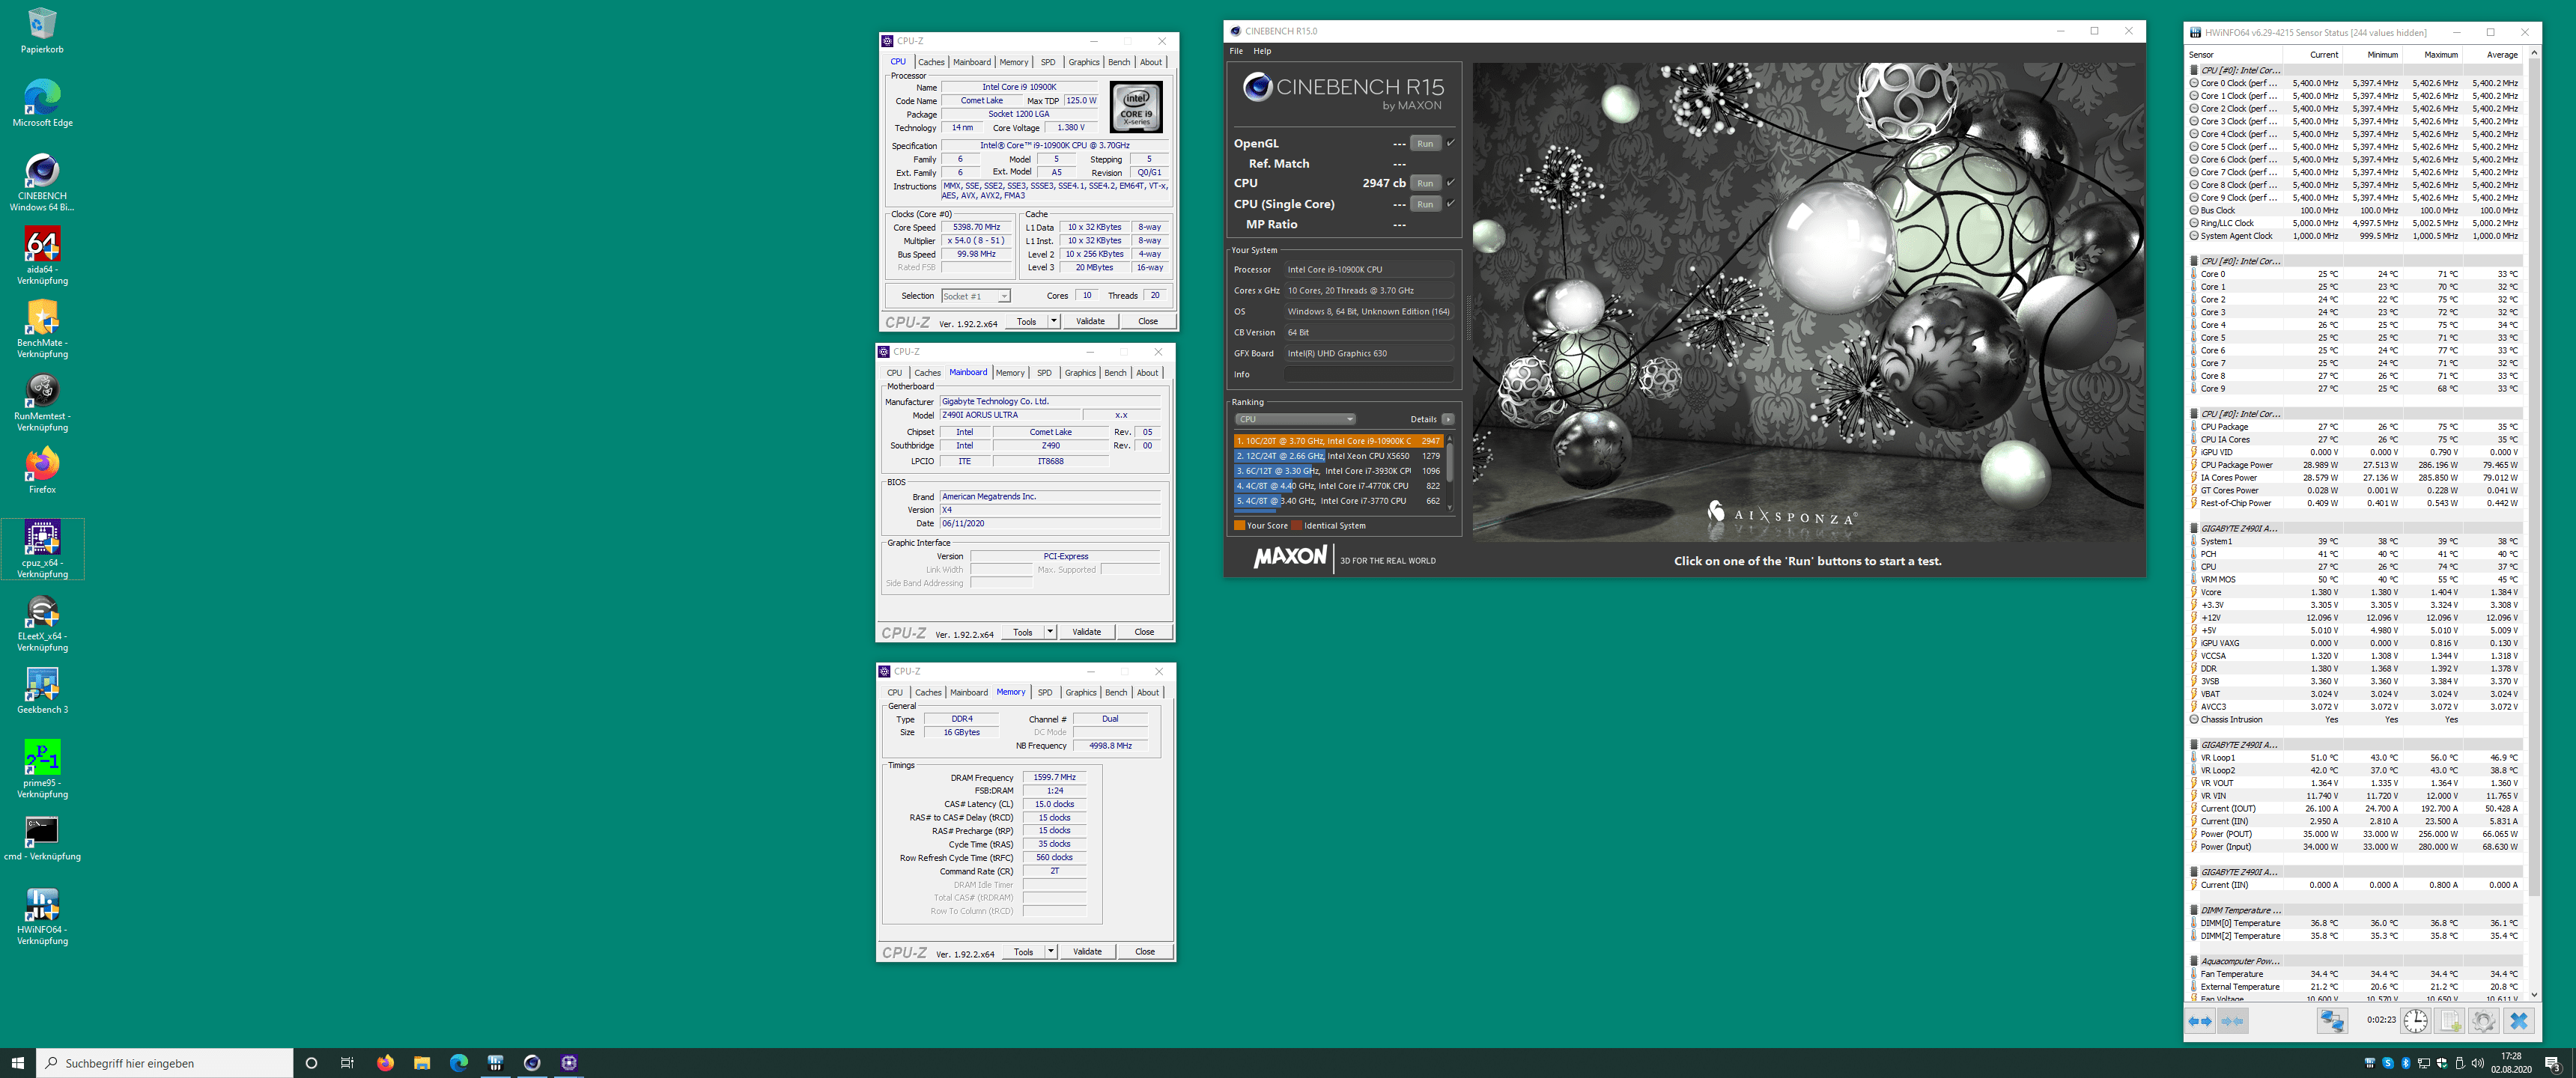Start HWiNFO logging sheet icon
Viewport: 2576px width, 1078px height.
tap(2450, 1021)
